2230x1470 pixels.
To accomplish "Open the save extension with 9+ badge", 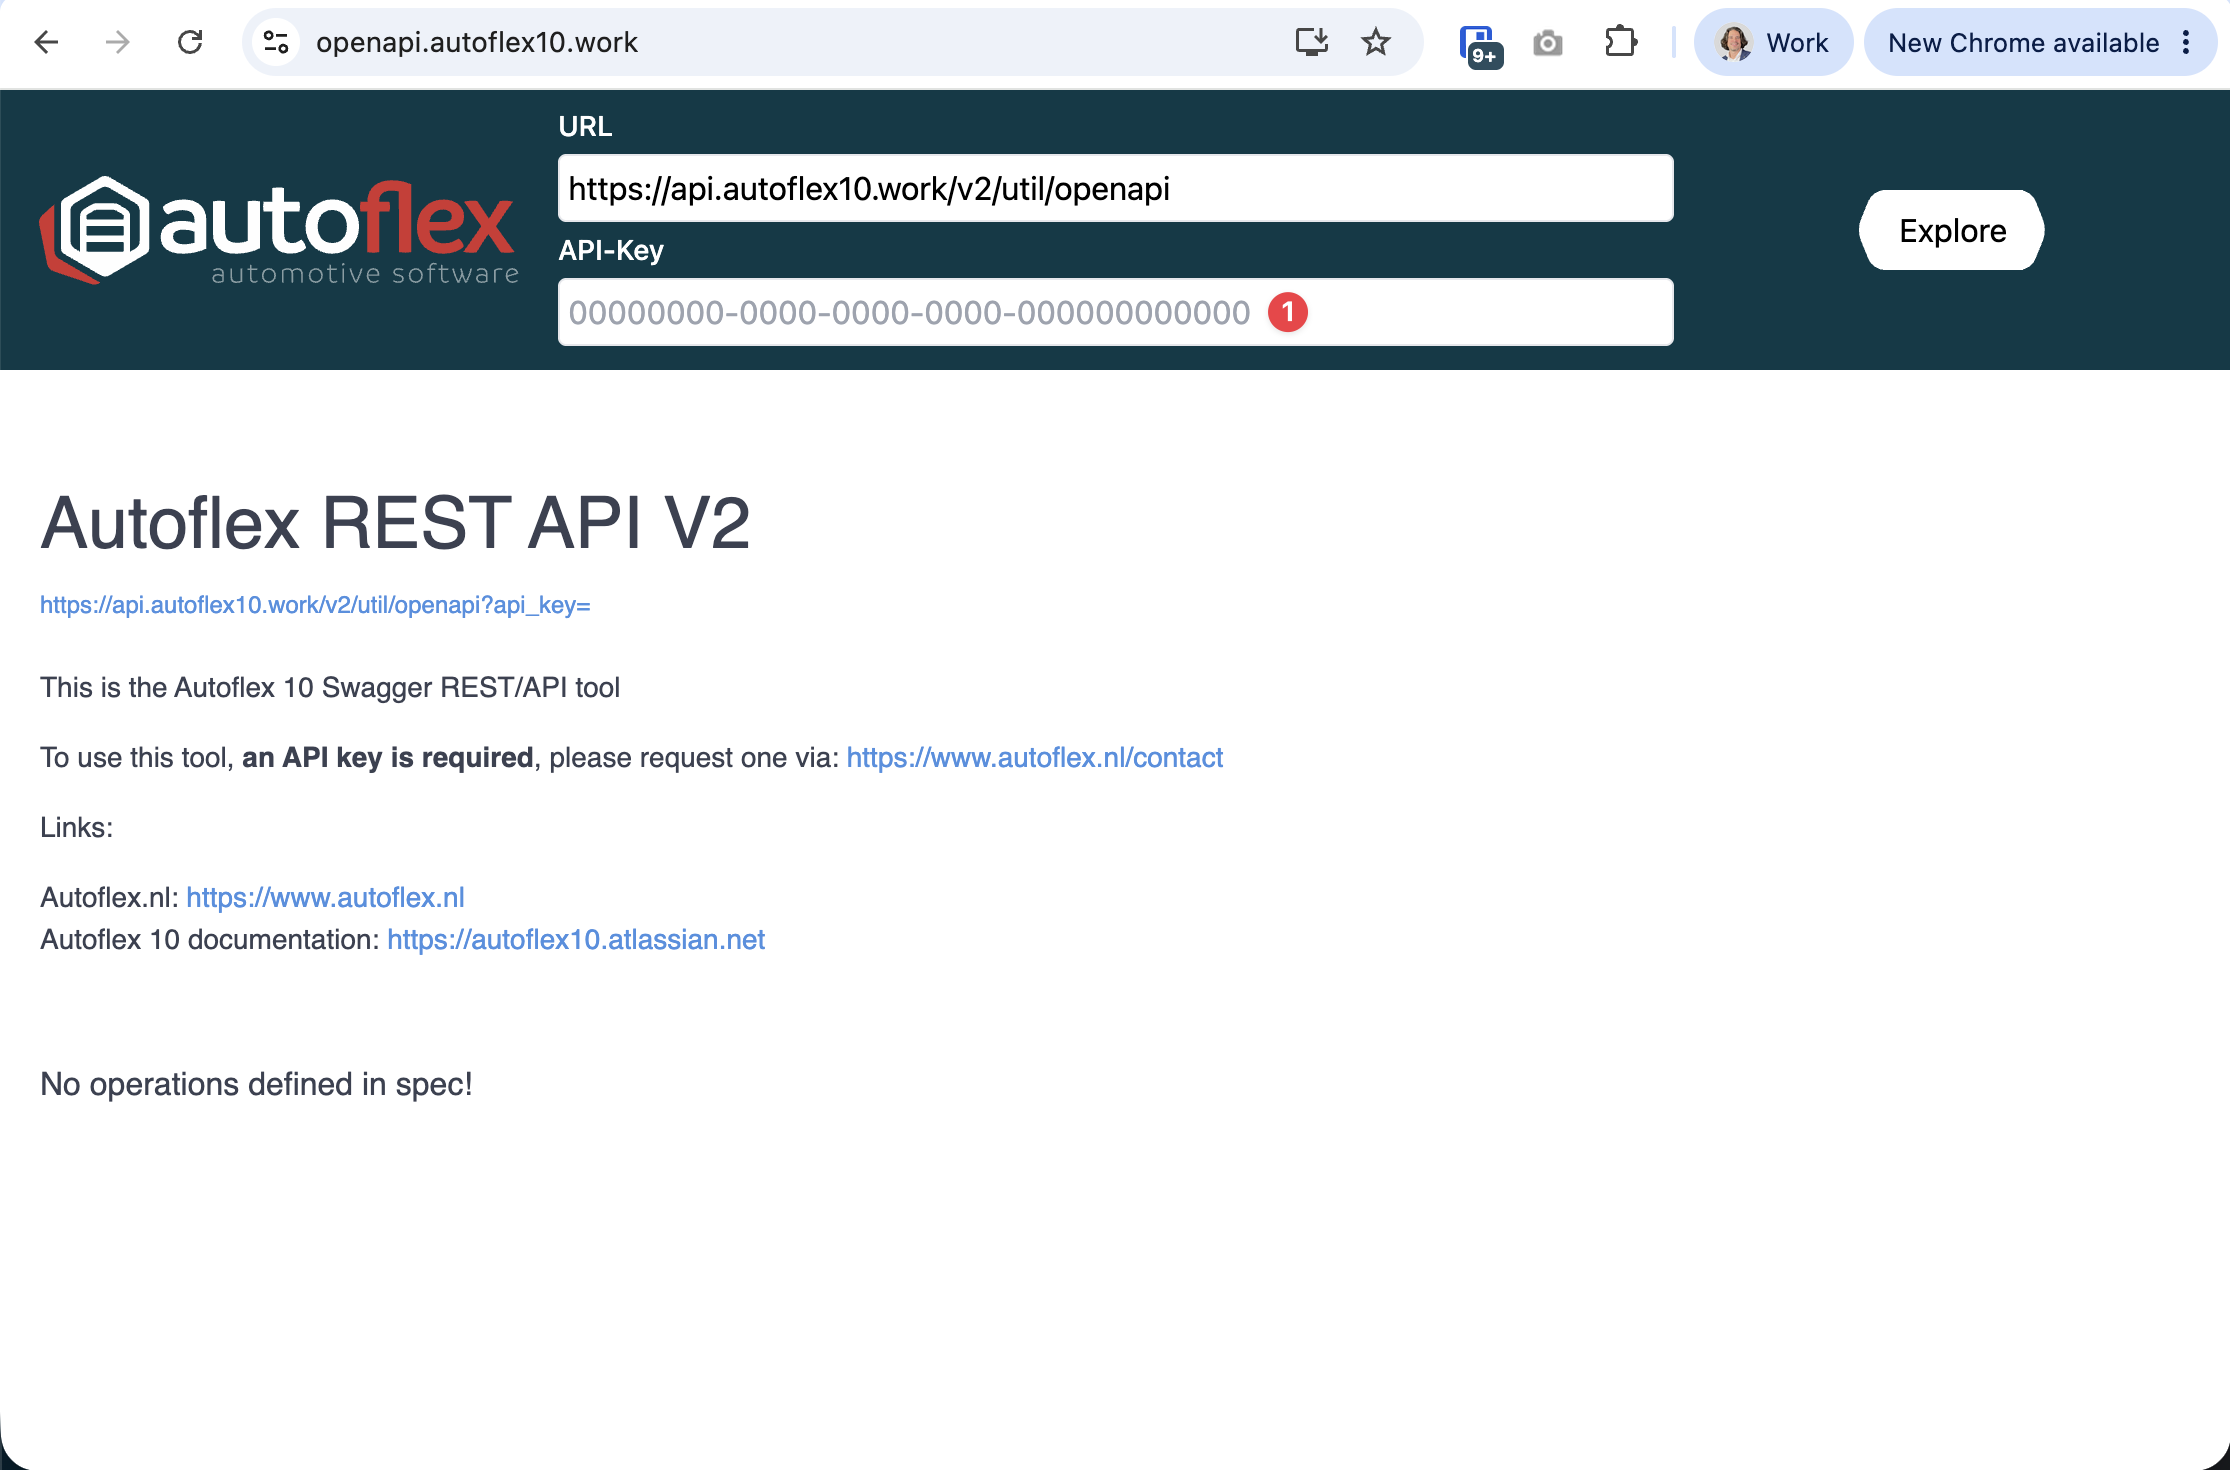I will pyautogui.click(x=1480, y=45).
